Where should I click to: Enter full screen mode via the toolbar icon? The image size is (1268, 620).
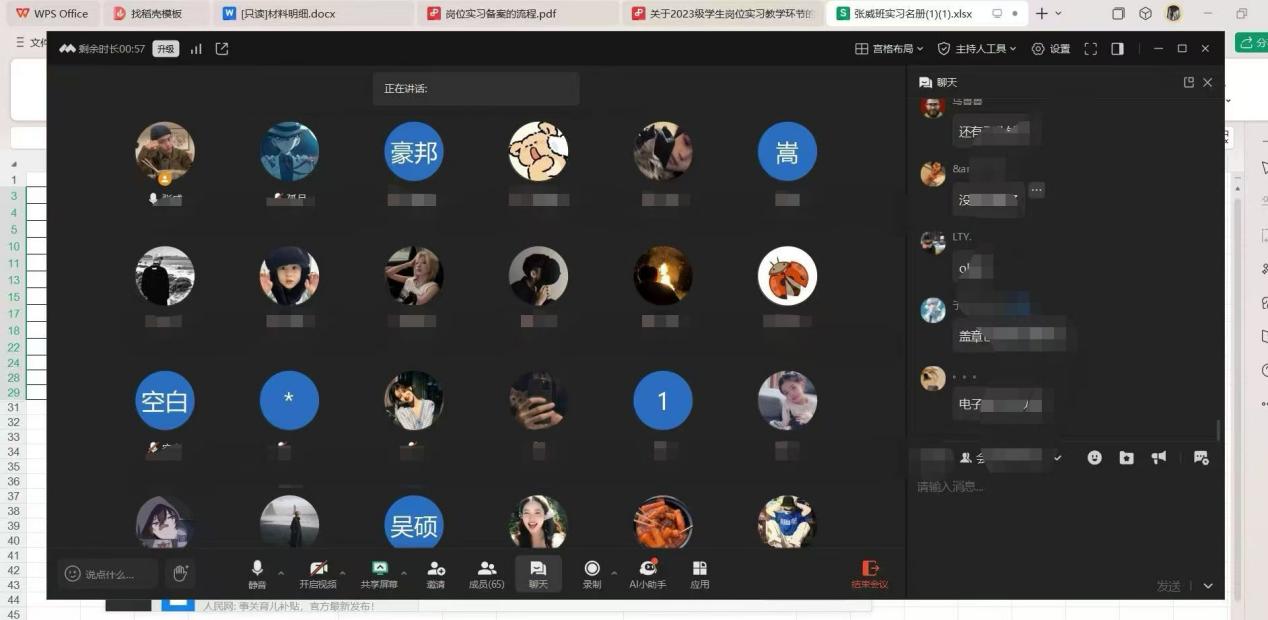point(1091,49)
